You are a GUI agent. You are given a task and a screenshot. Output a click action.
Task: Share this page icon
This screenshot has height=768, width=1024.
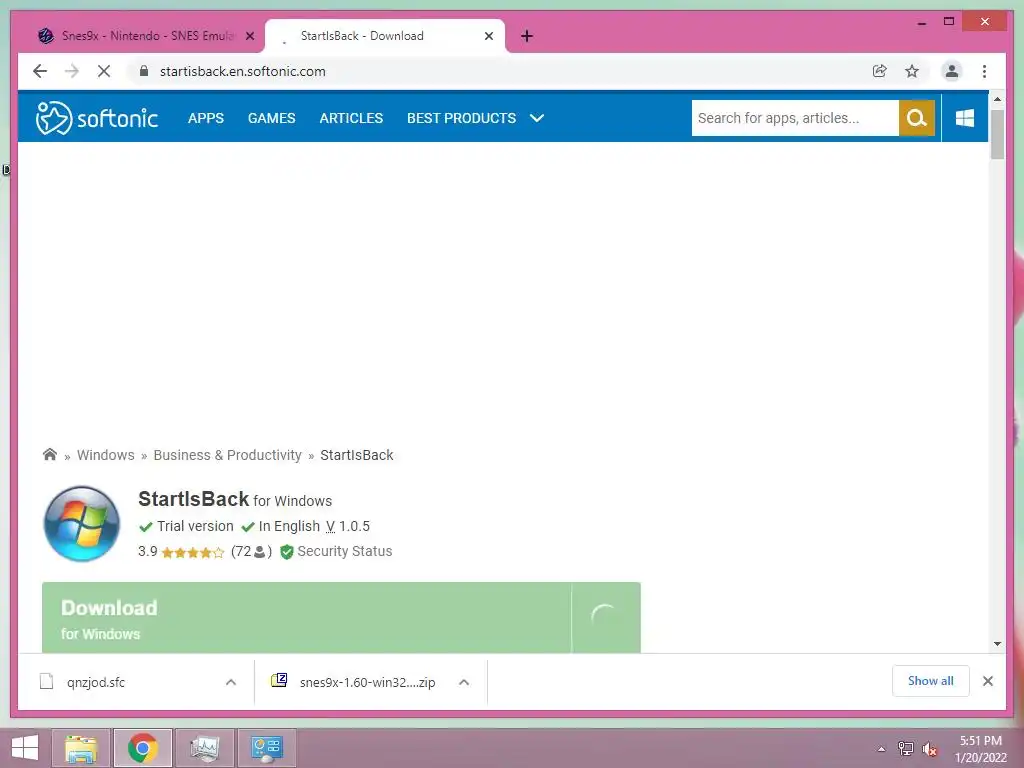(x=880, y=71)
